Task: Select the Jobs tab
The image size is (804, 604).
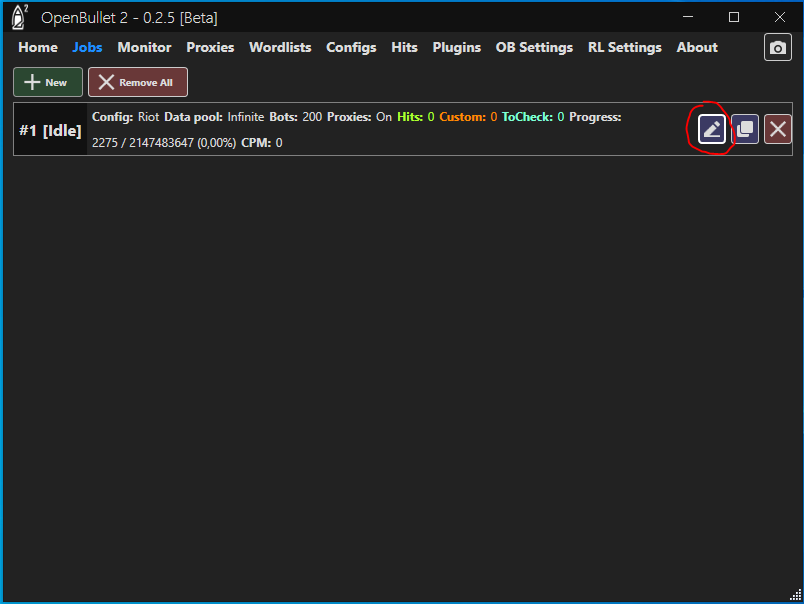Action: point(87,48)
